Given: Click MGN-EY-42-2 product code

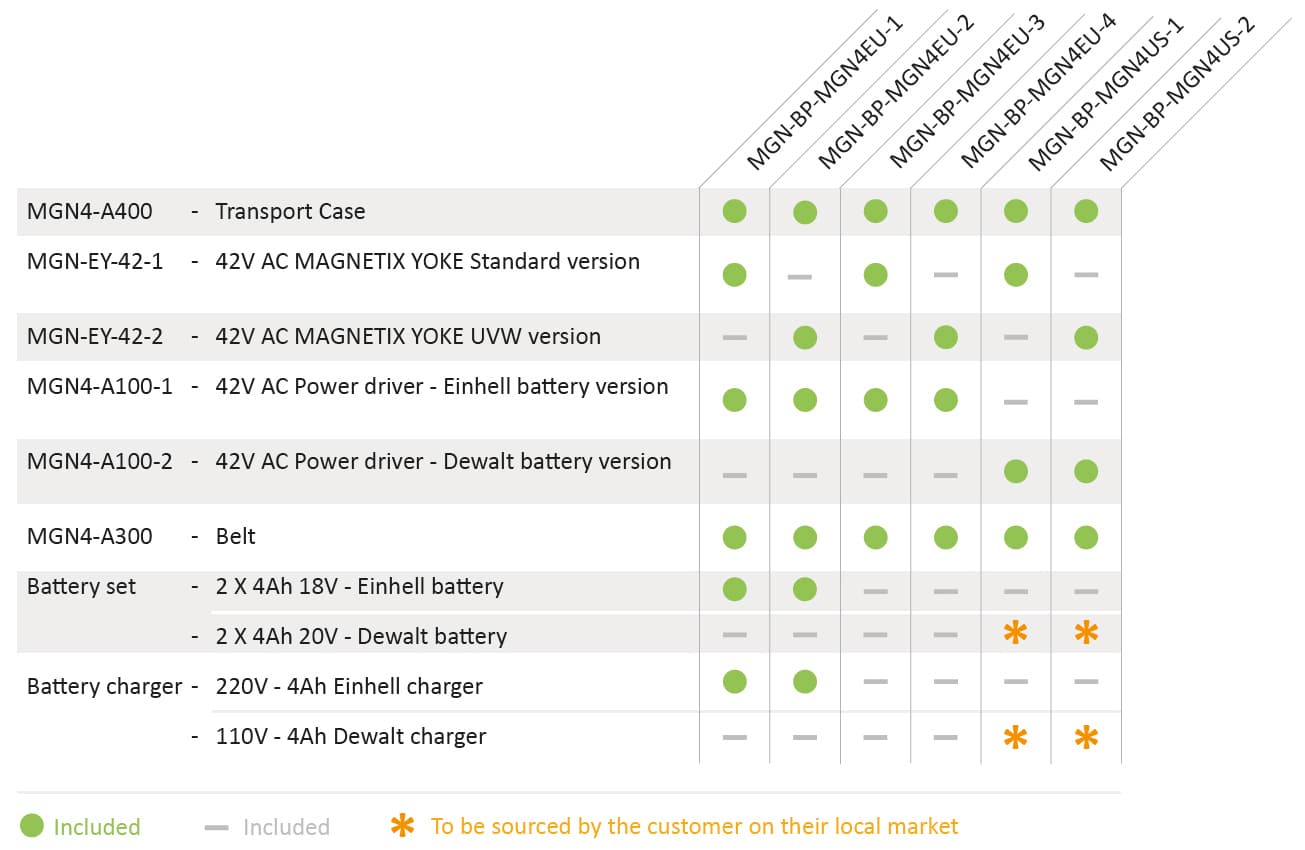Looking at the screenshot, I should click(x=95, y=337).
